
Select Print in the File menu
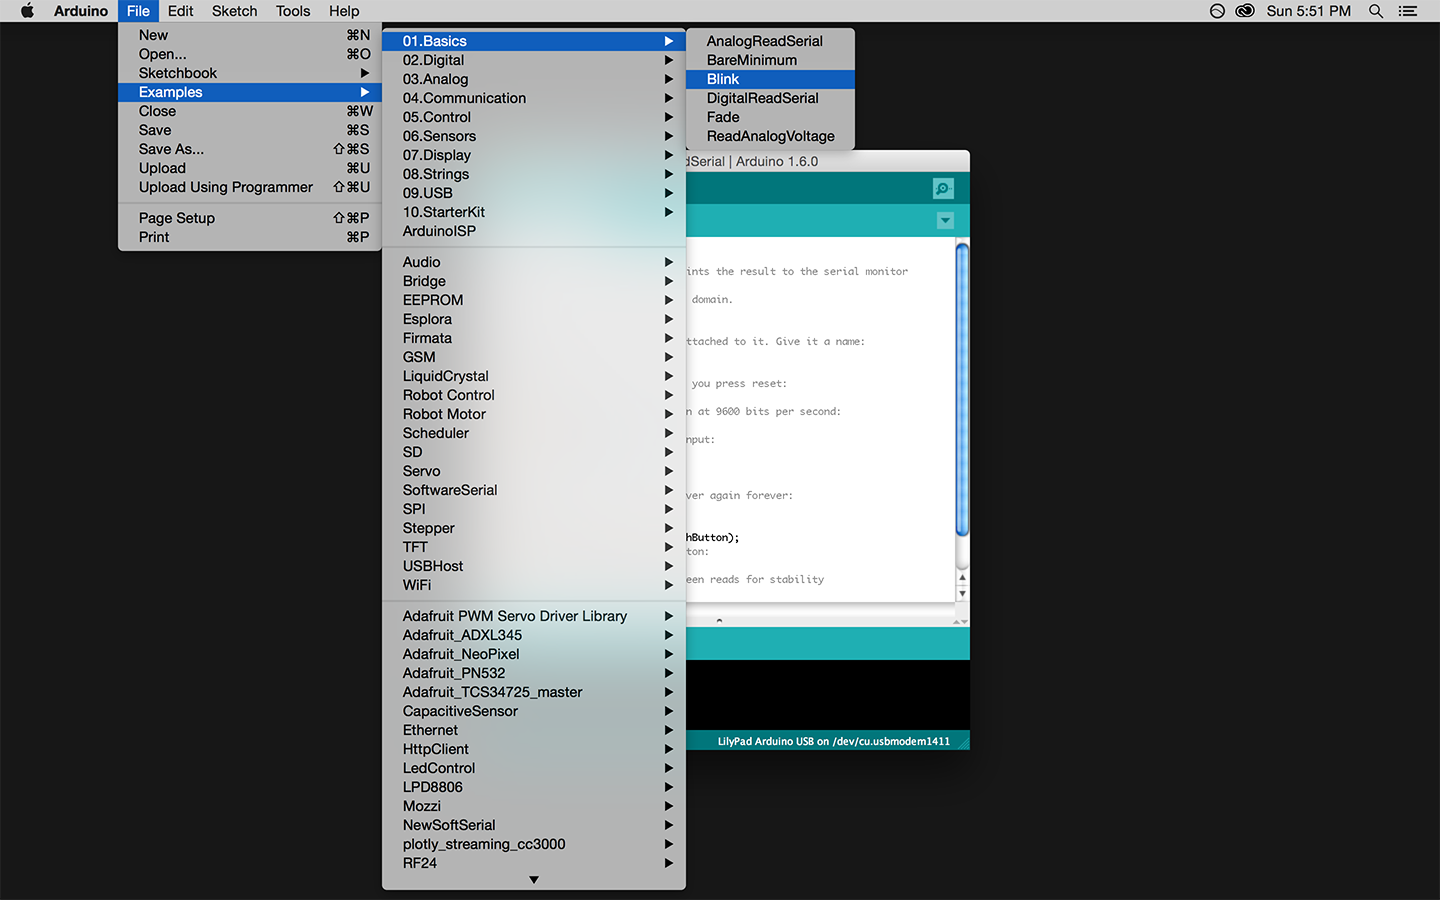[250, 237]
